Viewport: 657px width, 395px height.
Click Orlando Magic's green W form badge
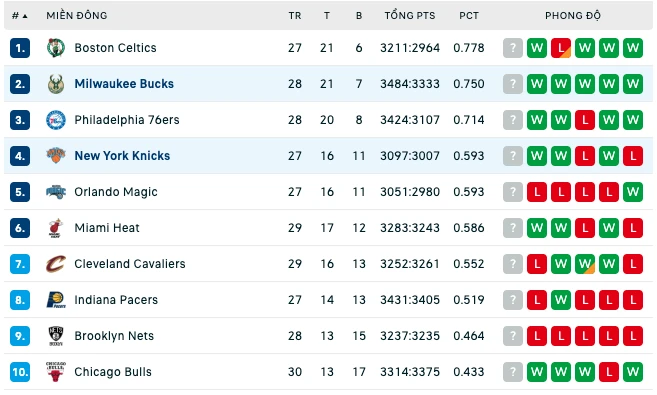[x=633, y=192]
